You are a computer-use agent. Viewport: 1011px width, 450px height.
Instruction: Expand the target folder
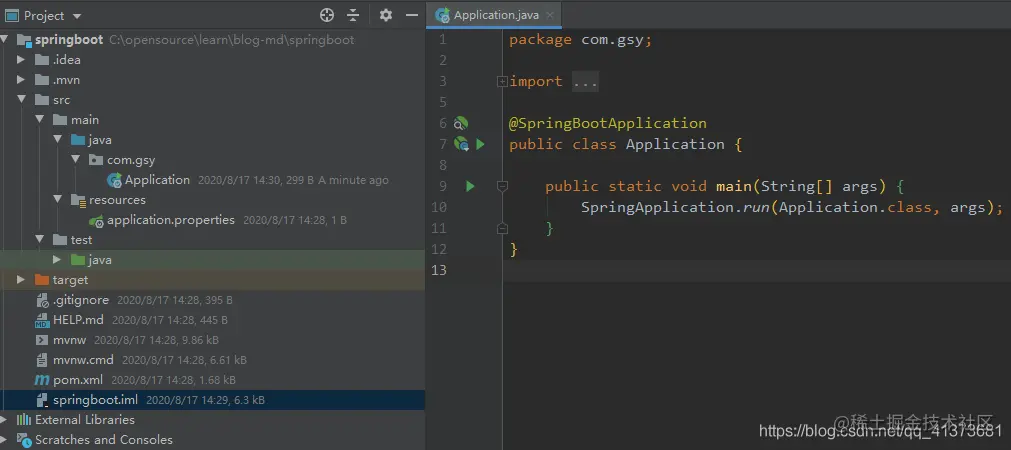21,280
